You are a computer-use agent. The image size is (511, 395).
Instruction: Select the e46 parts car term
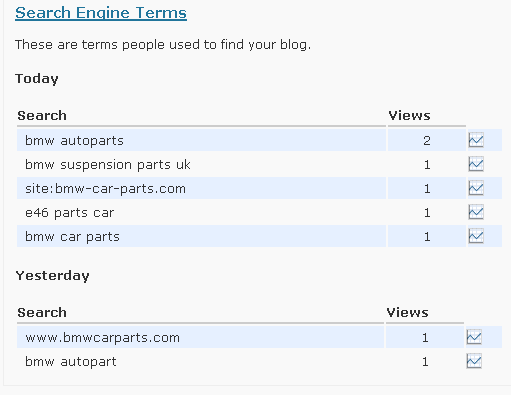coord(70,213)
